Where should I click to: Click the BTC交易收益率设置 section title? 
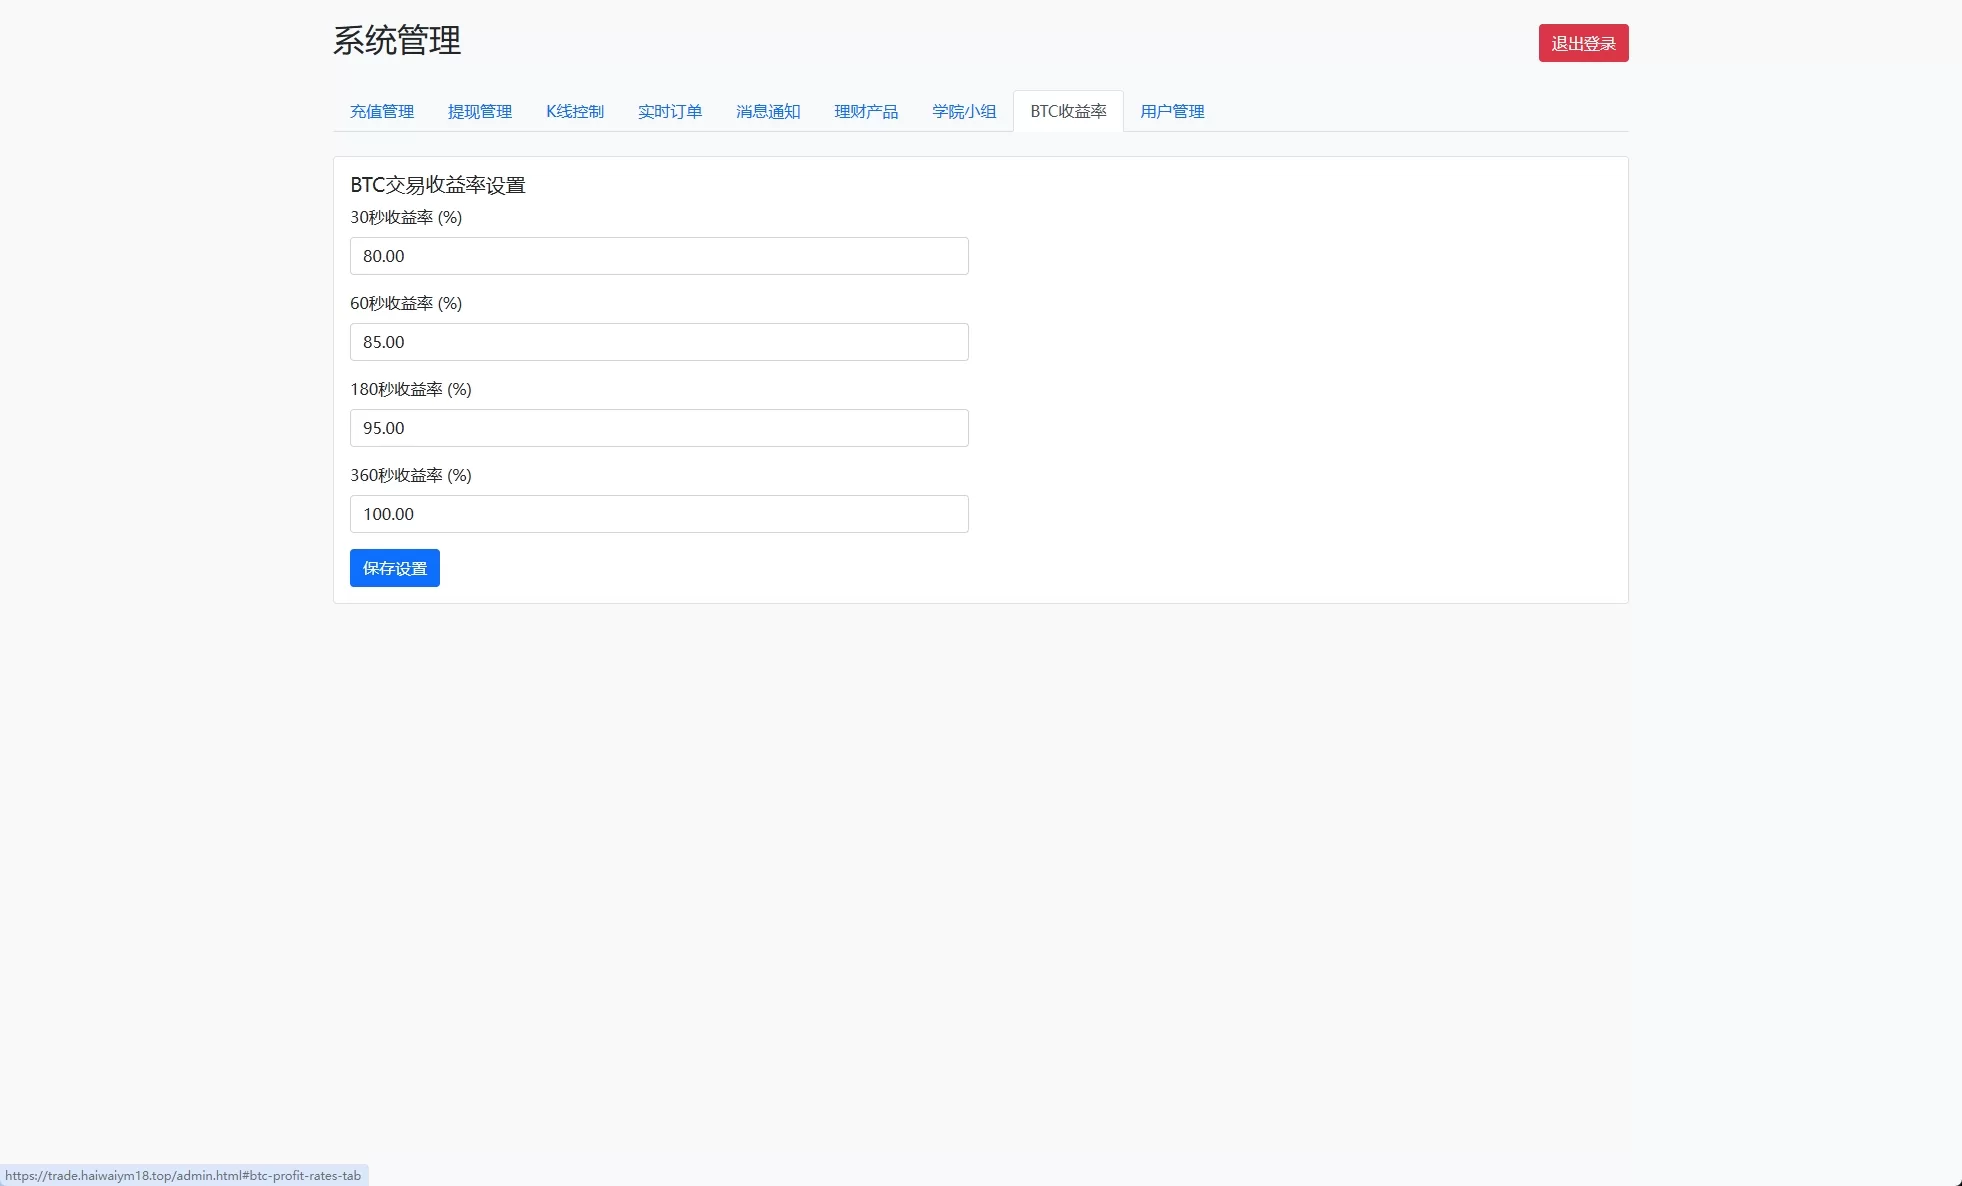click(x=438, y=185)
